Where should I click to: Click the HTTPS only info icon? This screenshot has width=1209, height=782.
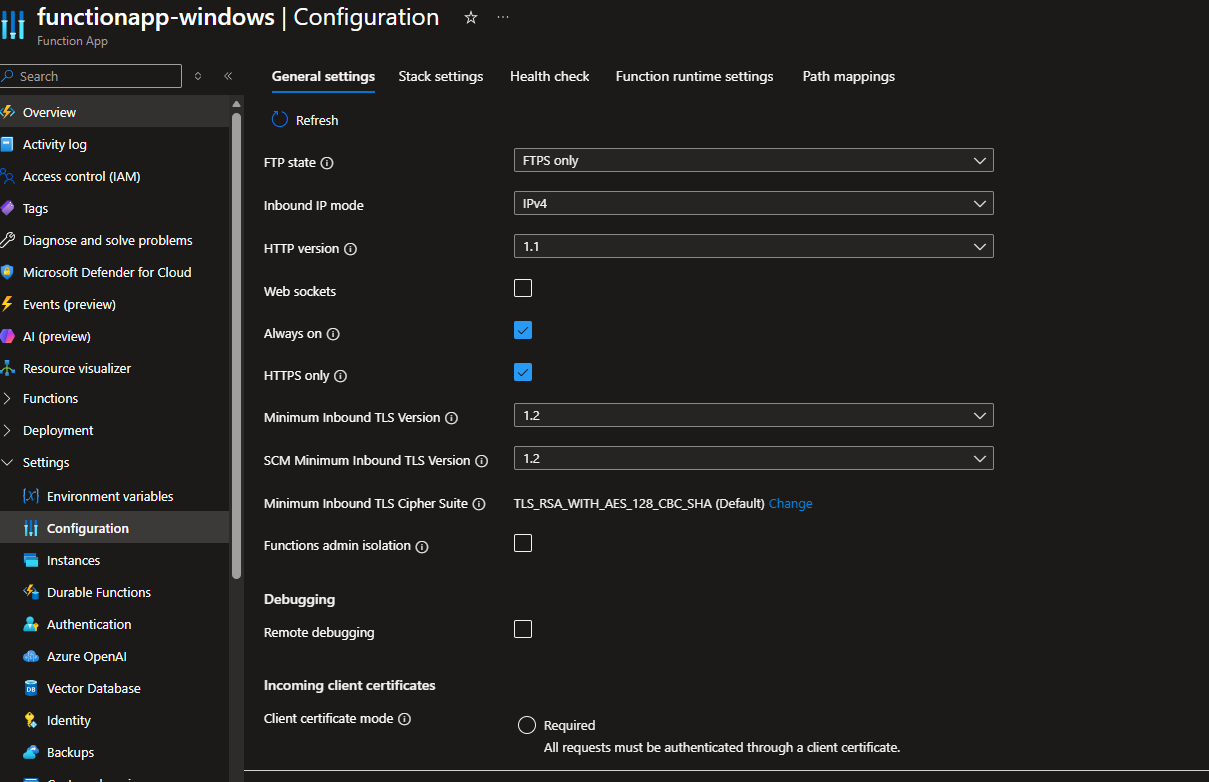point(340,376)
